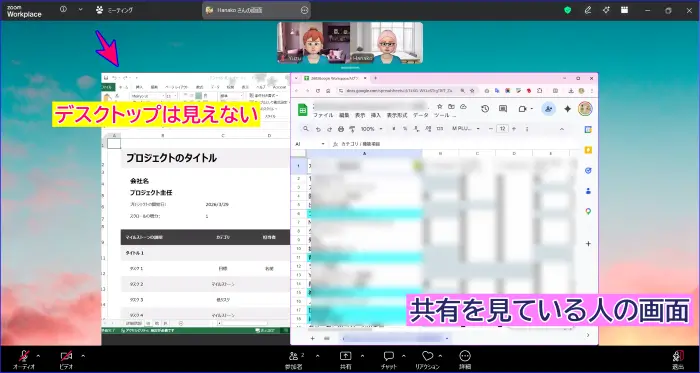Open Google Keep icon in Sheets side panel
The width and height of the screenshot is (700, 373).
(x=588, y=150)
